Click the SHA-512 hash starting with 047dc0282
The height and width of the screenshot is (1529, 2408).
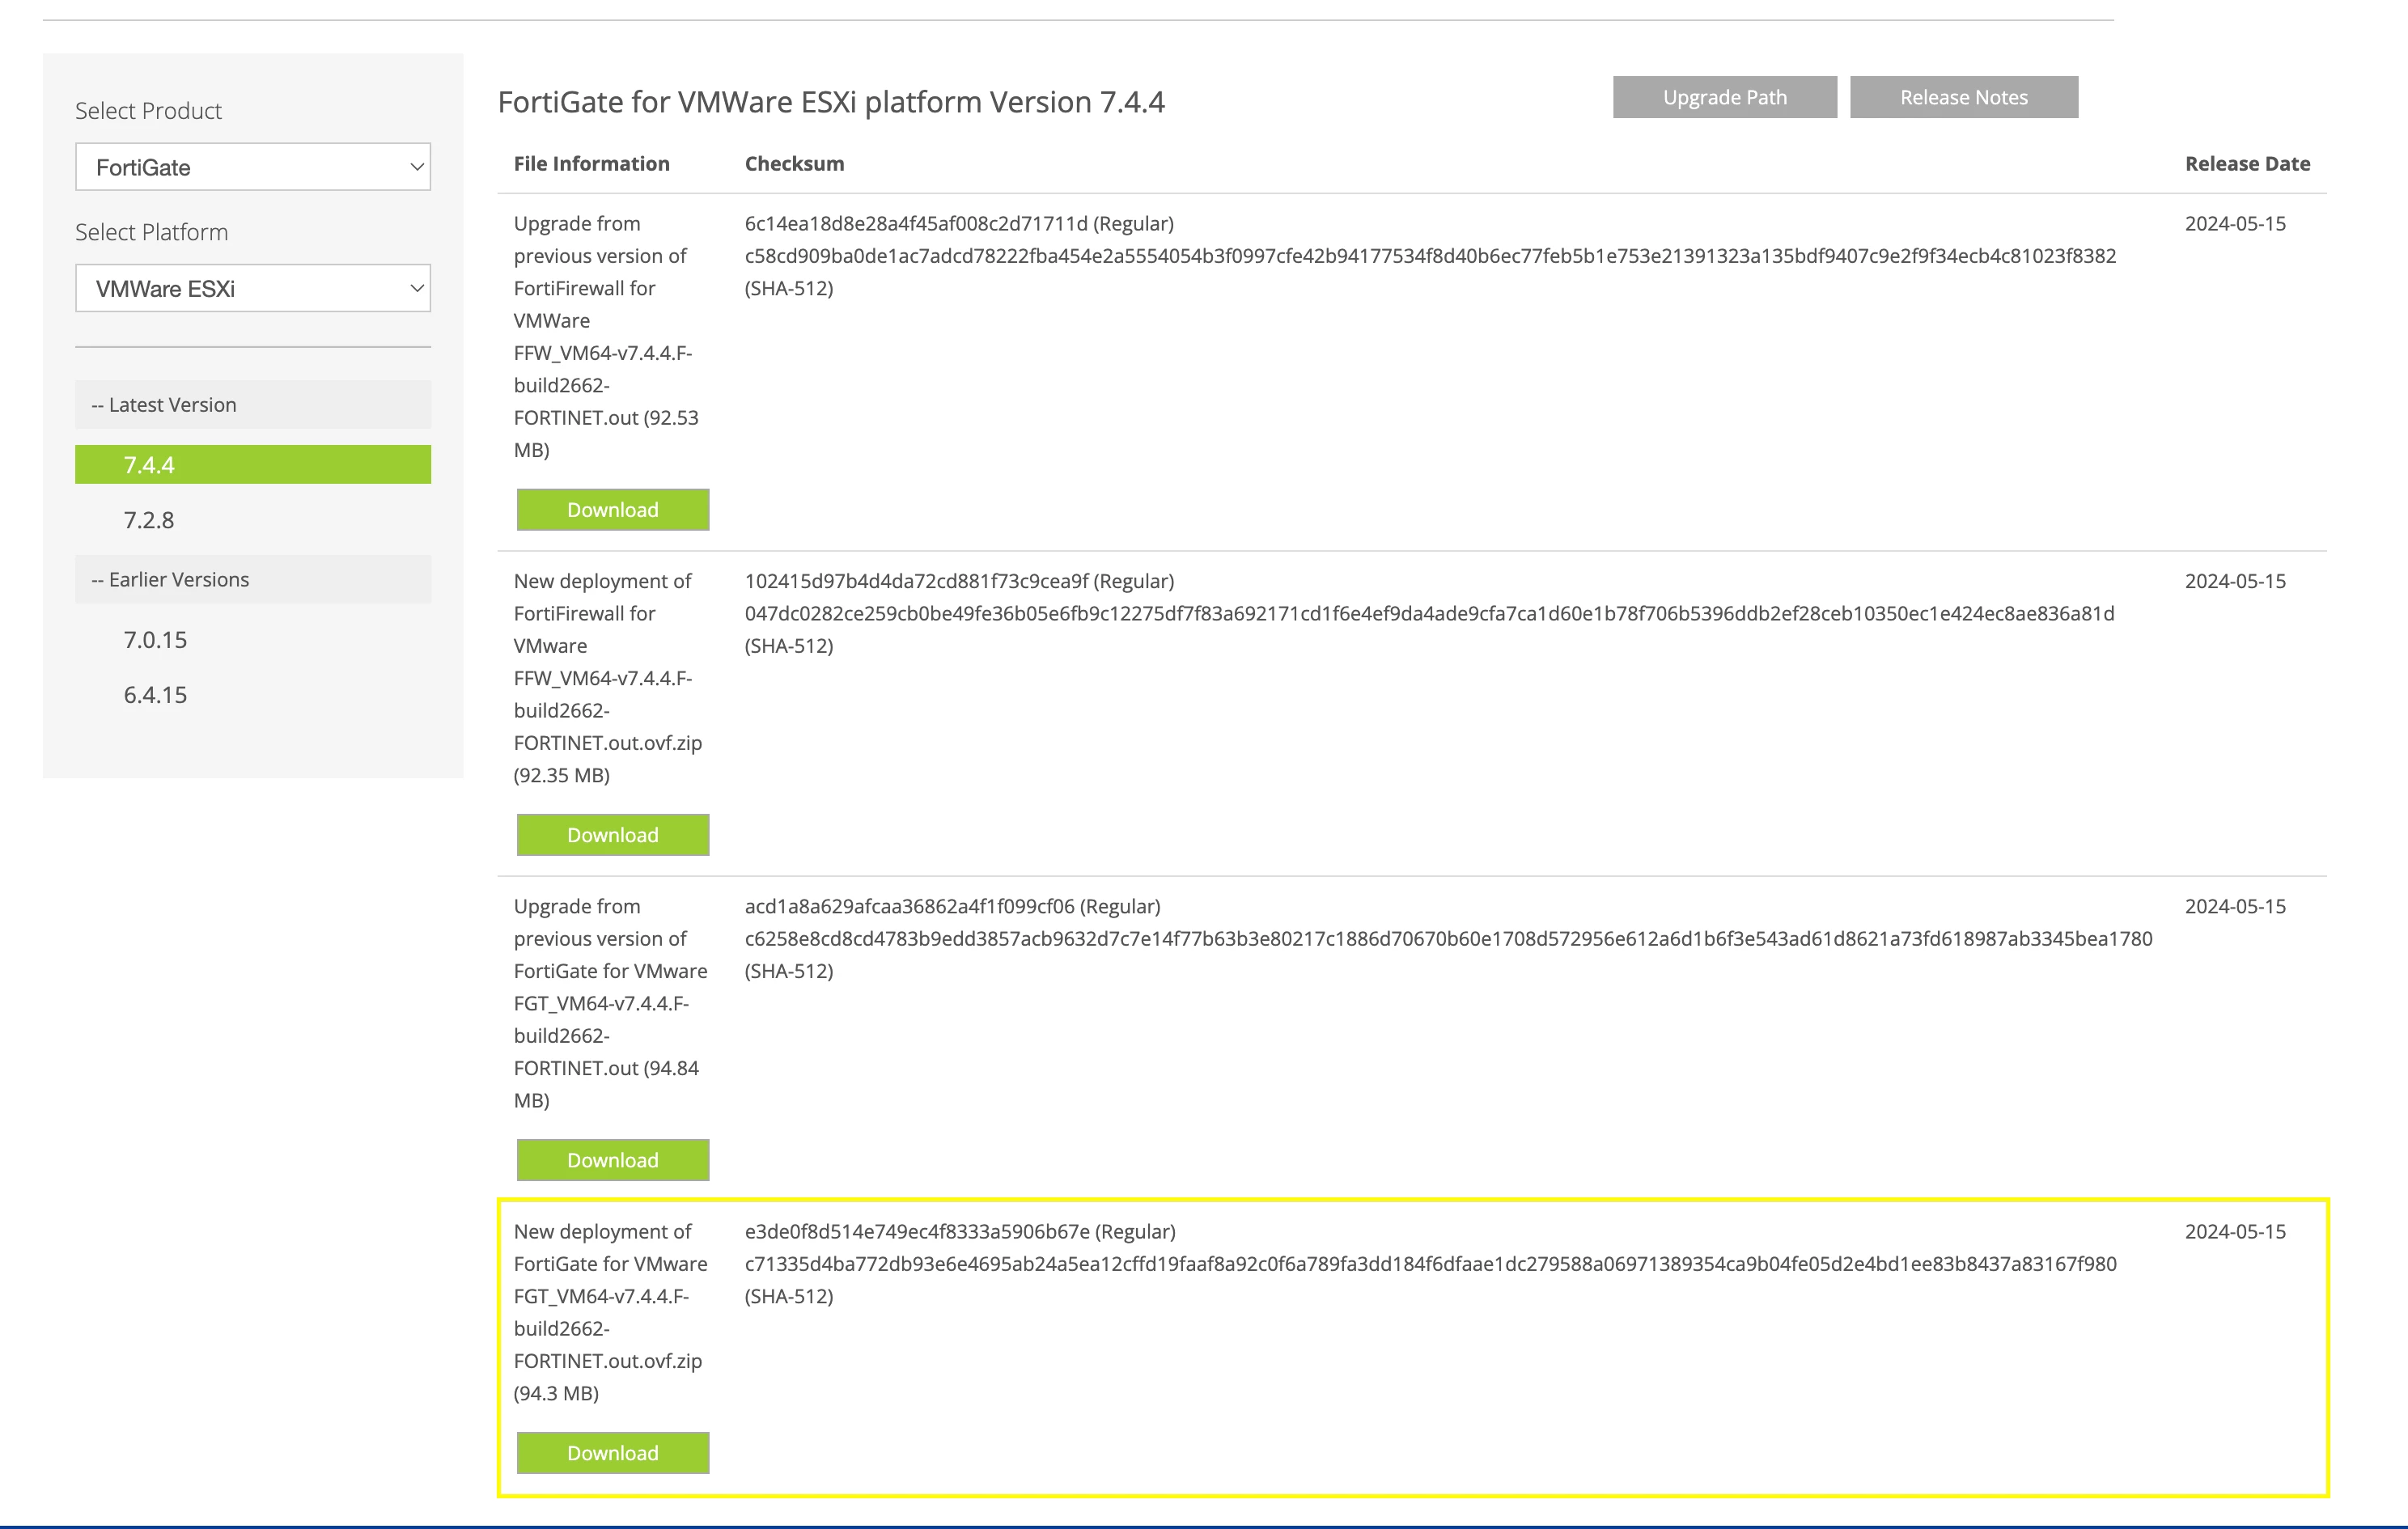[x=1430, y=613]
